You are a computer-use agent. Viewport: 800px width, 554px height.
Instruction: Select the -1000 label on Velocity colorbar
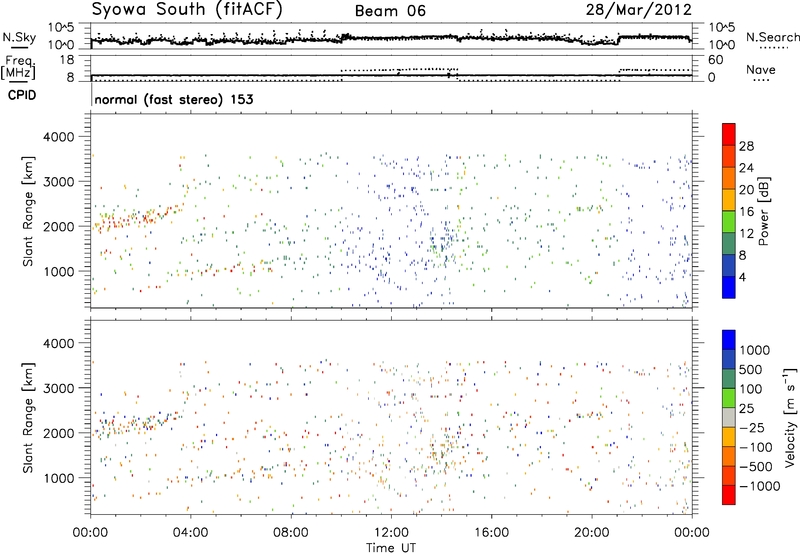(x=759, y=486)
